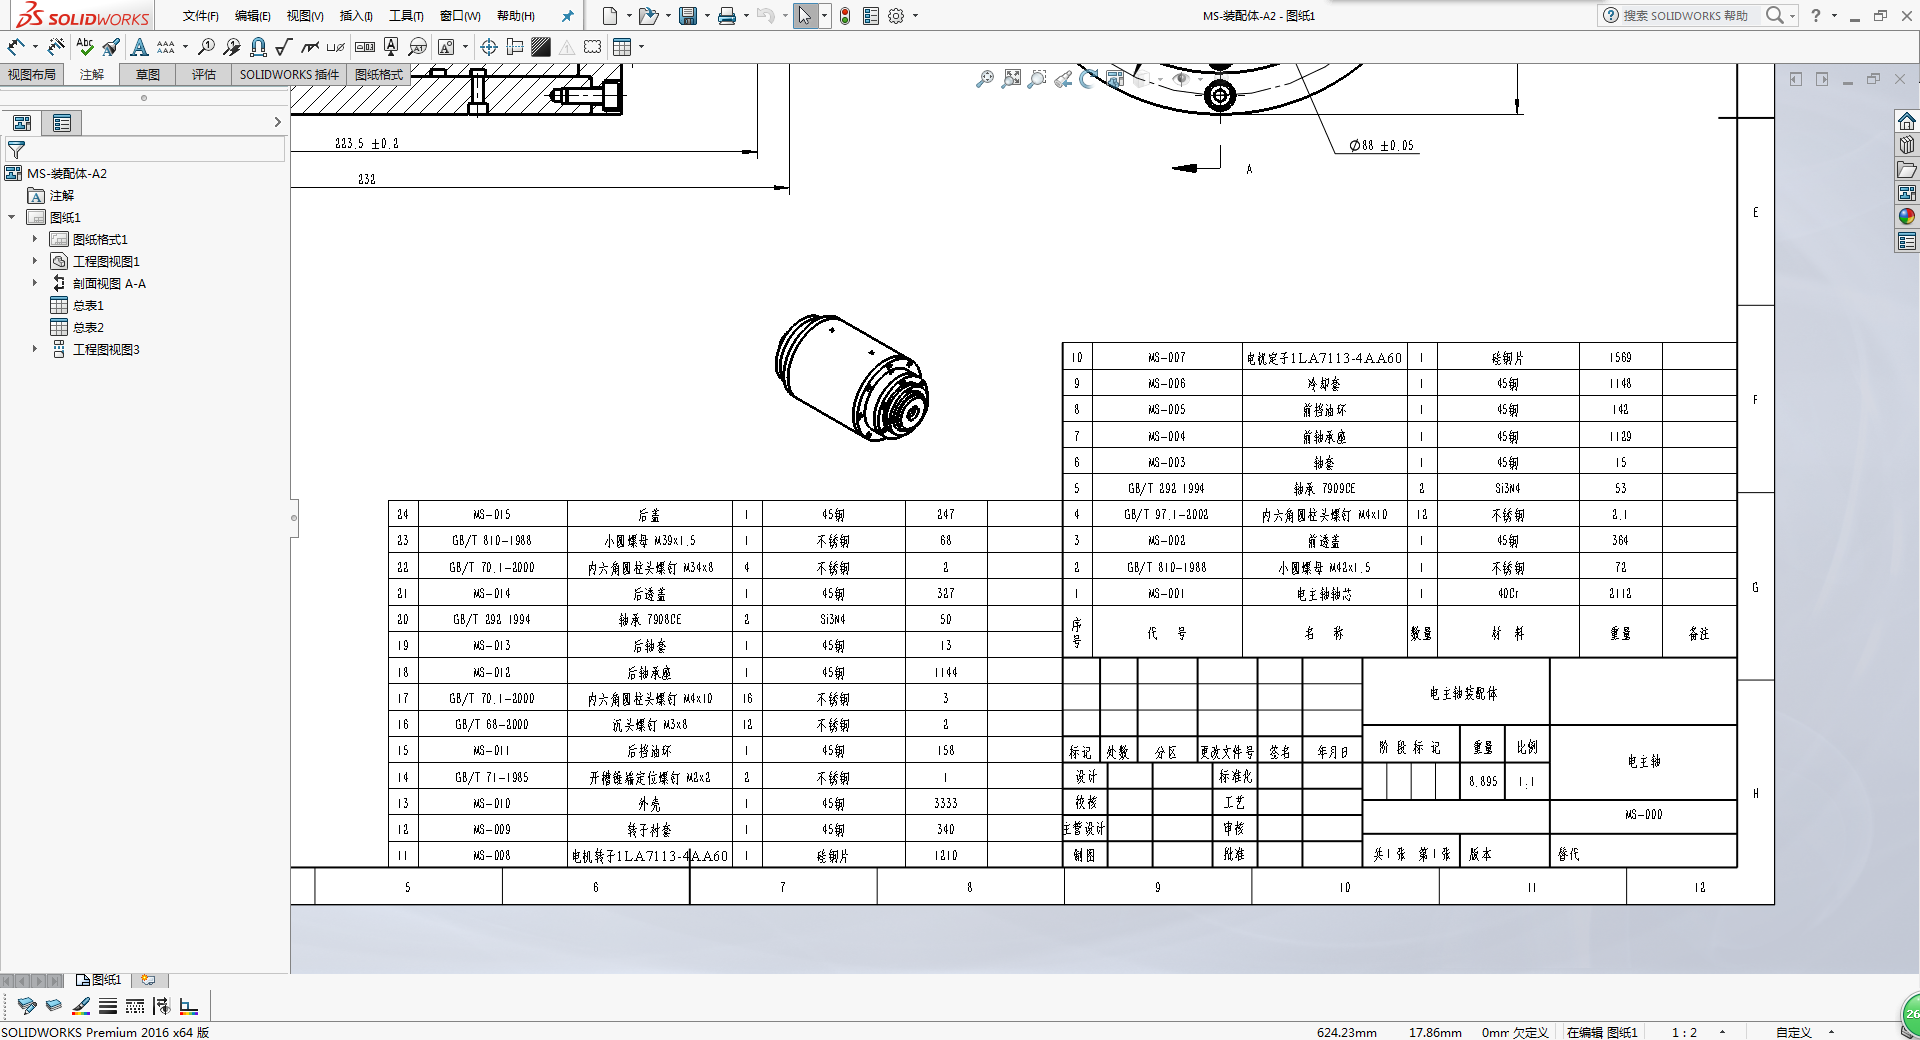1920x1040 pixels.
Task: Expand the 剖面视图 A-A tree node
Action: click(35, 283)
